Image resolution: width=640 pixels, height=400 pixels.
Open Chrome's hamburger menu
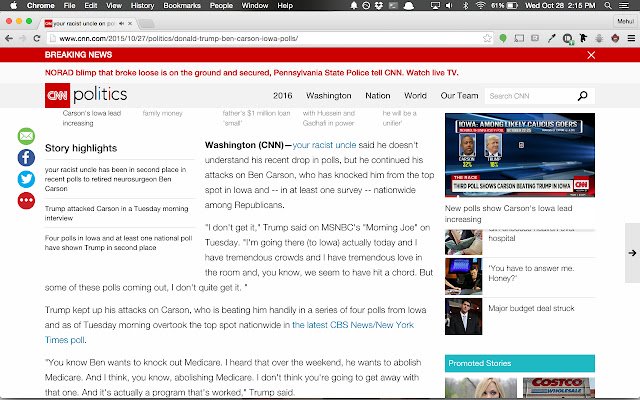(631, 38)
